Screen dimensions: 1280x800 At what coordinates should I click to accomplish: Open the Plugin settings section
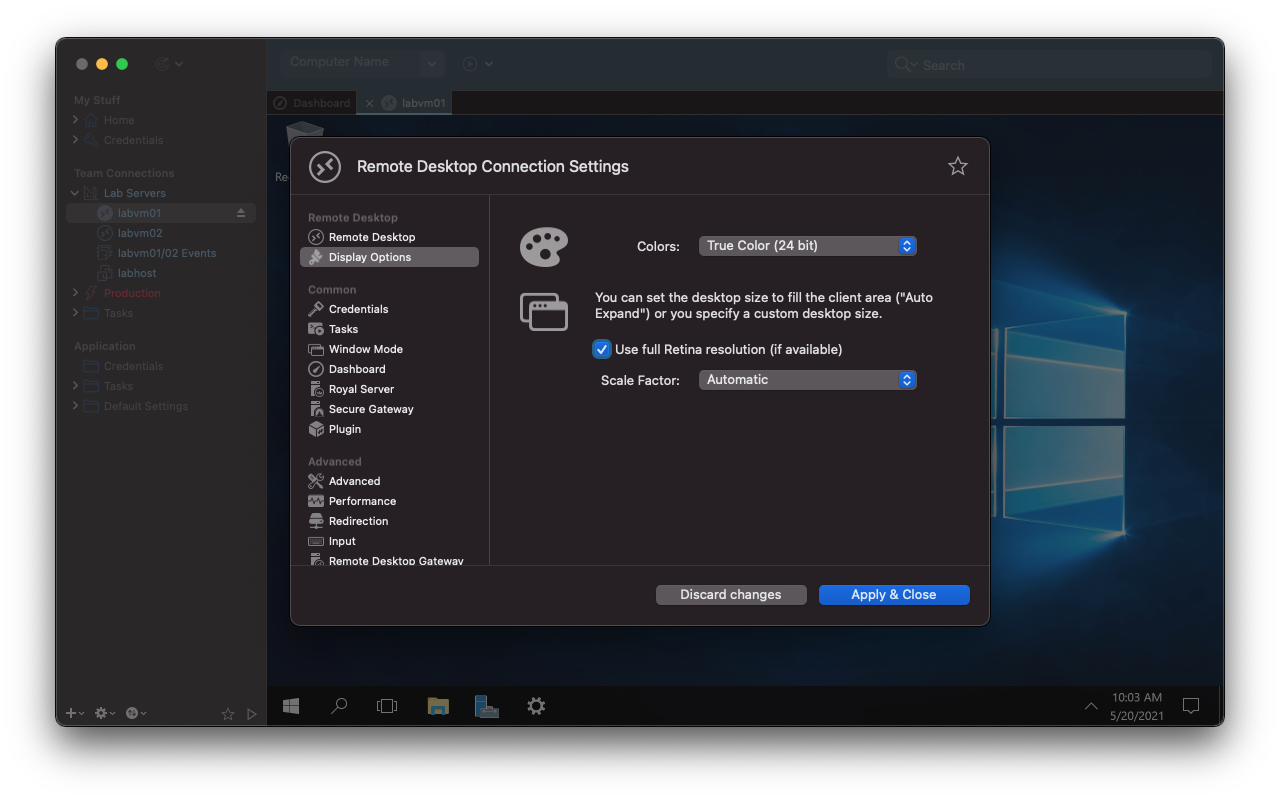pyautogui.click(x=346, y=429)
